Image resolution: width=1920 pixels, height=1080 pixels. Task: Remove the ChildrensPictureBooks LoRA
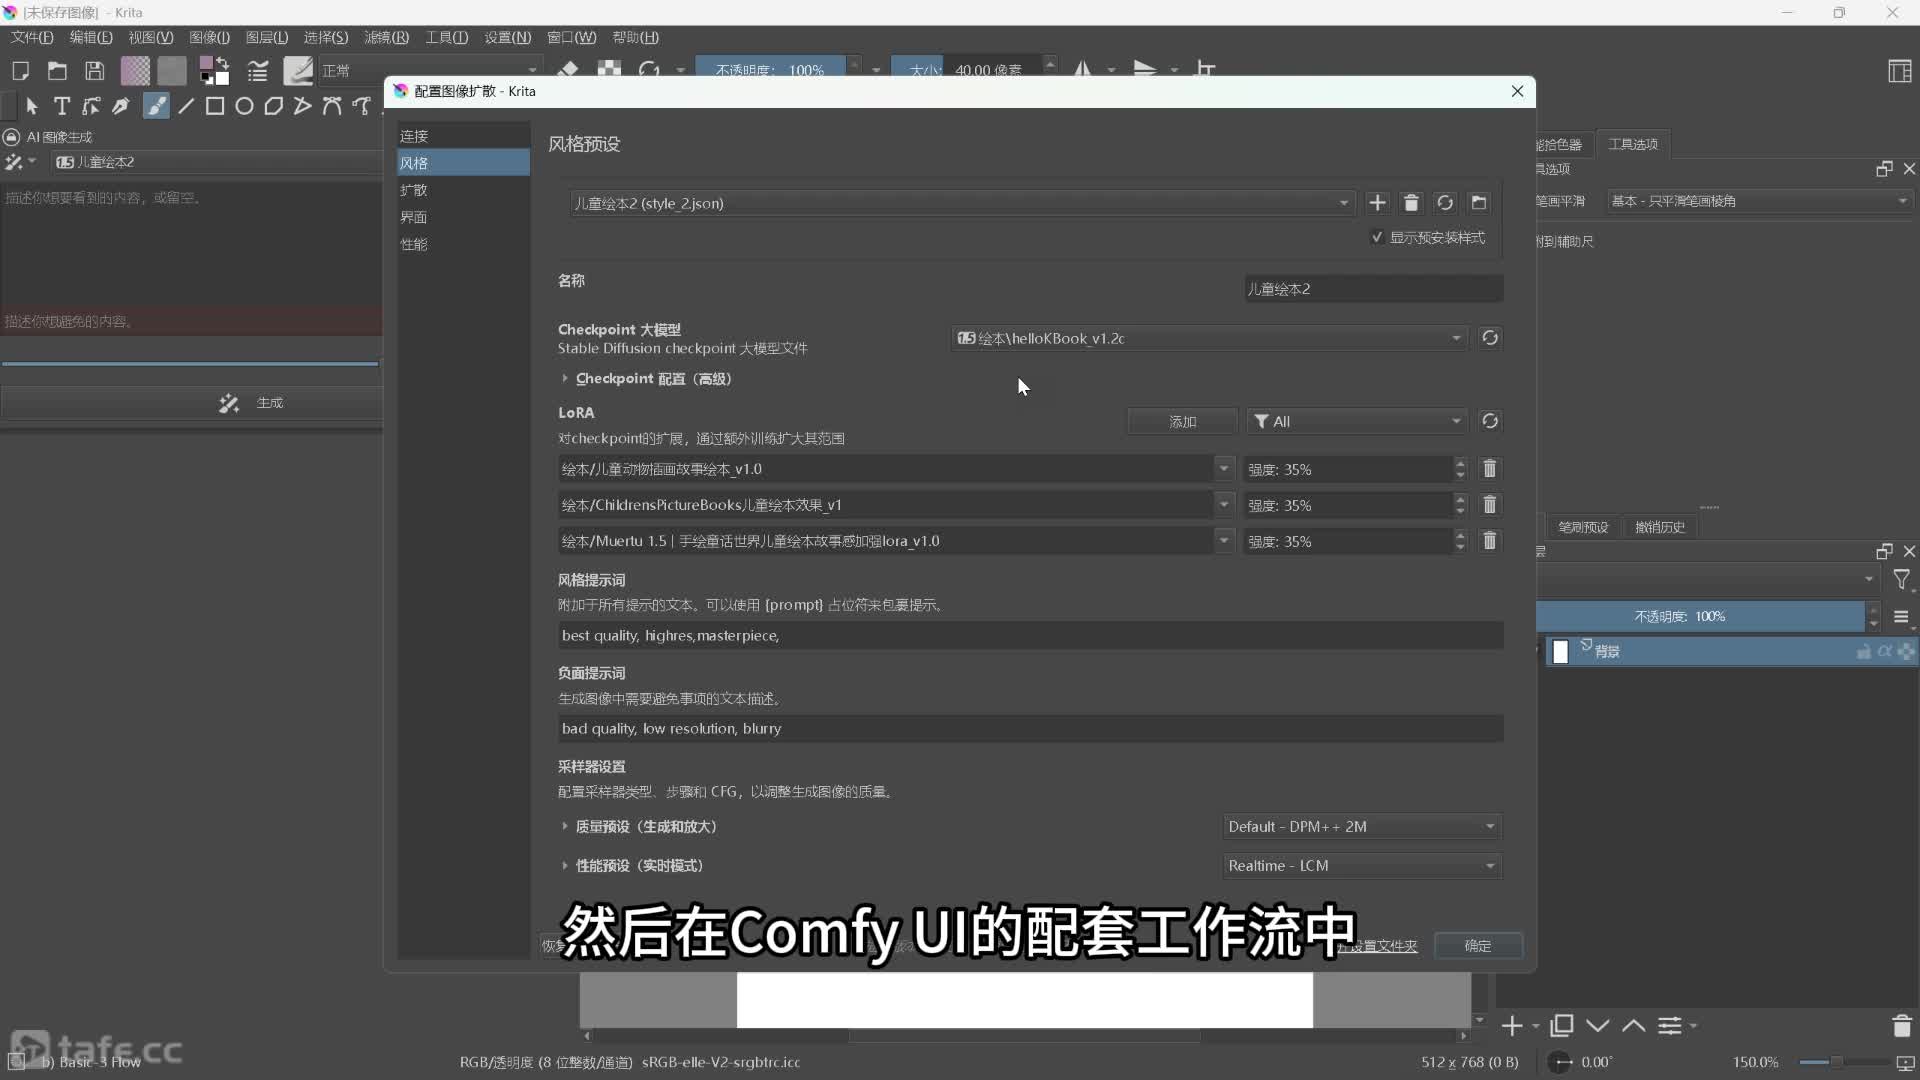(x=1490, y=505)
